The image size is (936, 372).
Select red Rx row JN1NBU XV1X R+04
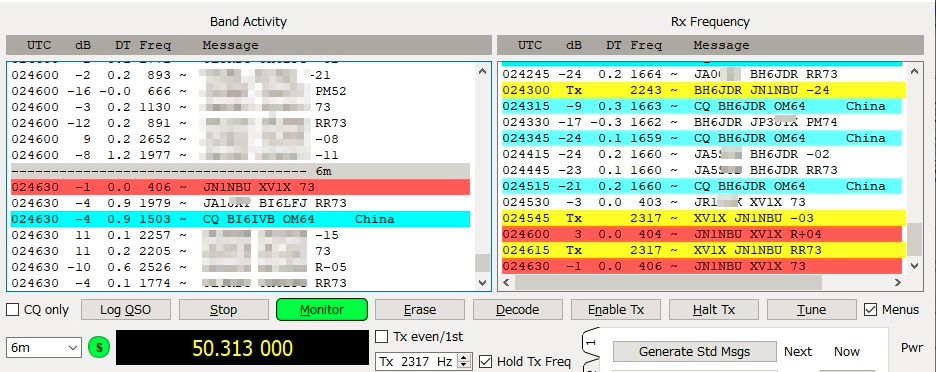coord(701,234)
